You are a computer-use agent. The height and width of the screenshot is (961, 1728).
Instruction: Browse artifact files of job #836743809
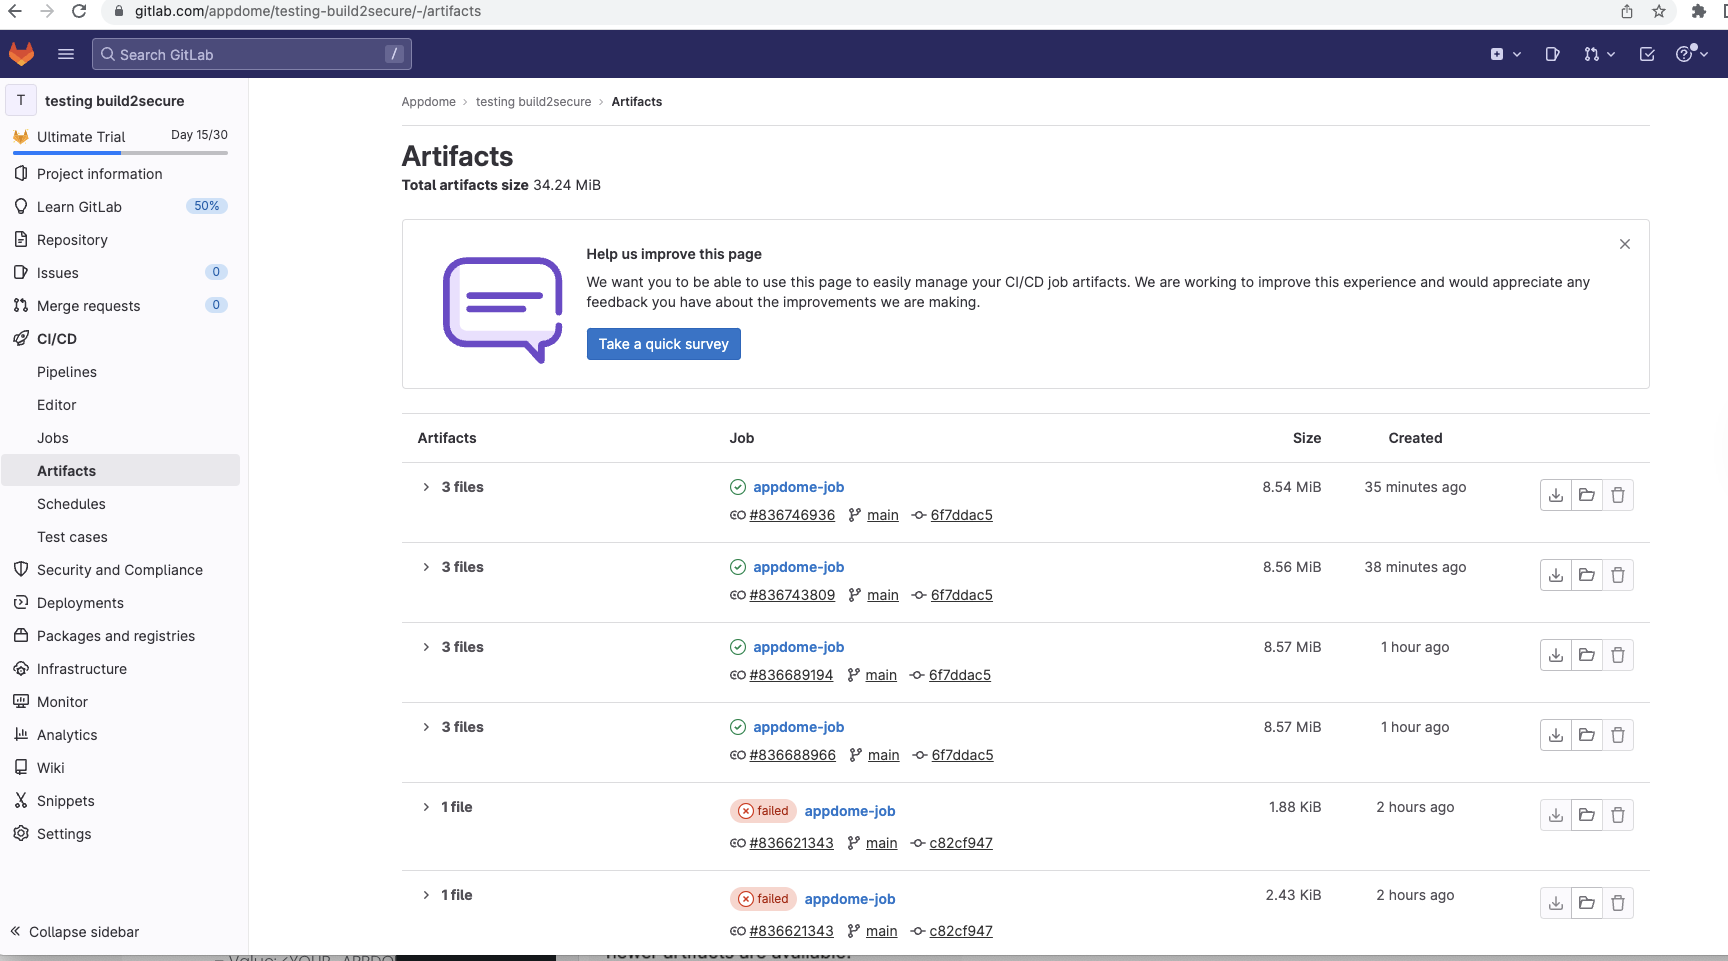(x=1587, y=574)
